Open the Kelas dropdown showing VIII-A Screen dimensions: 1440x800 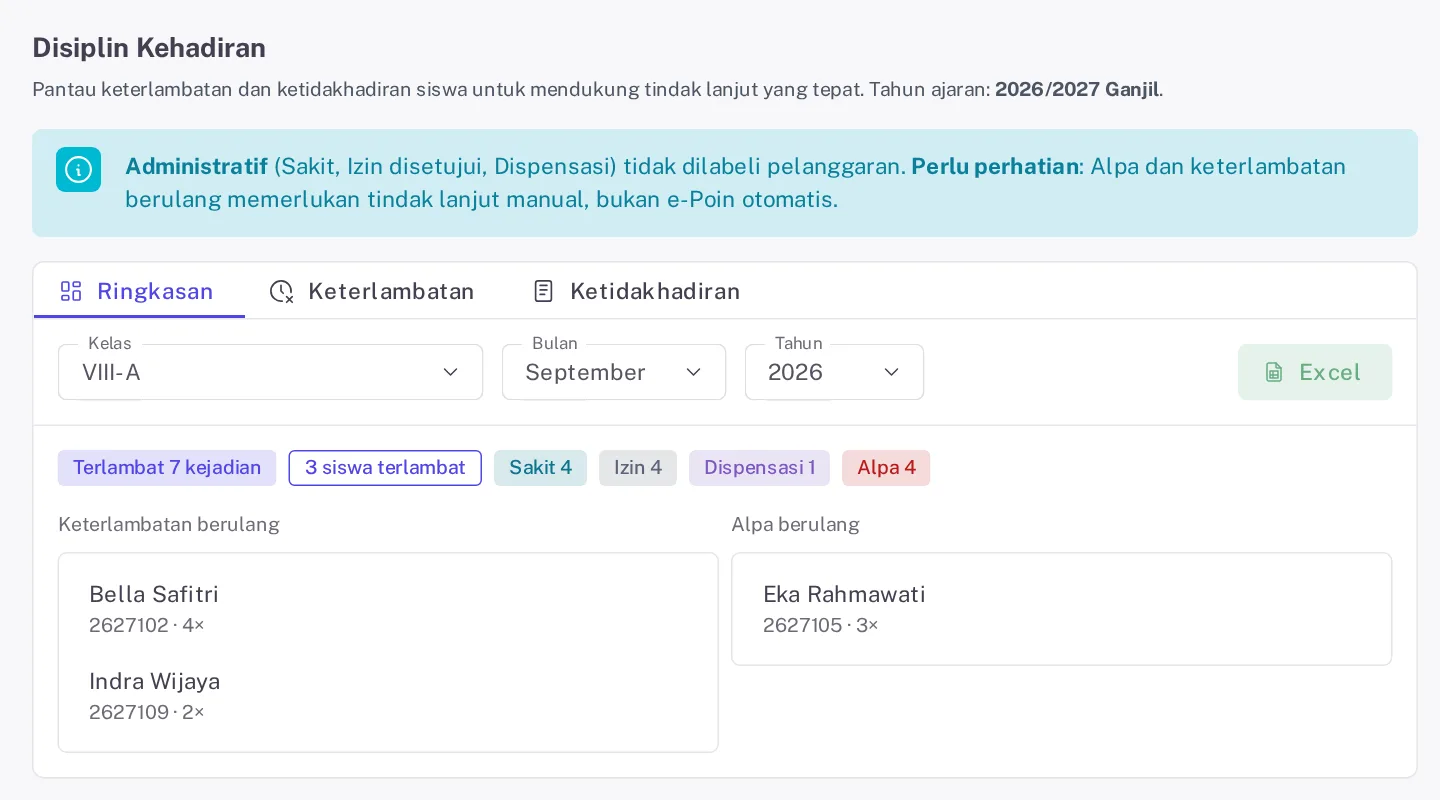(x=271, y=372)
